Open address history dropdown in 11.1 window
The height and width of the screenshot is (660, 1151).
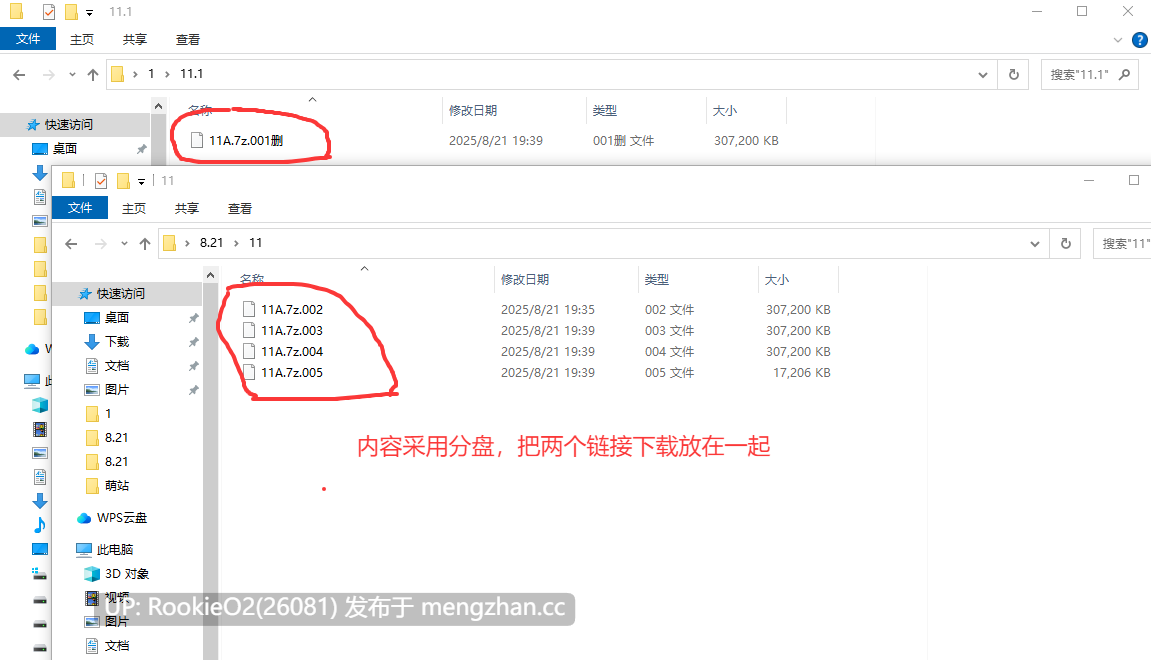[983, 74]
